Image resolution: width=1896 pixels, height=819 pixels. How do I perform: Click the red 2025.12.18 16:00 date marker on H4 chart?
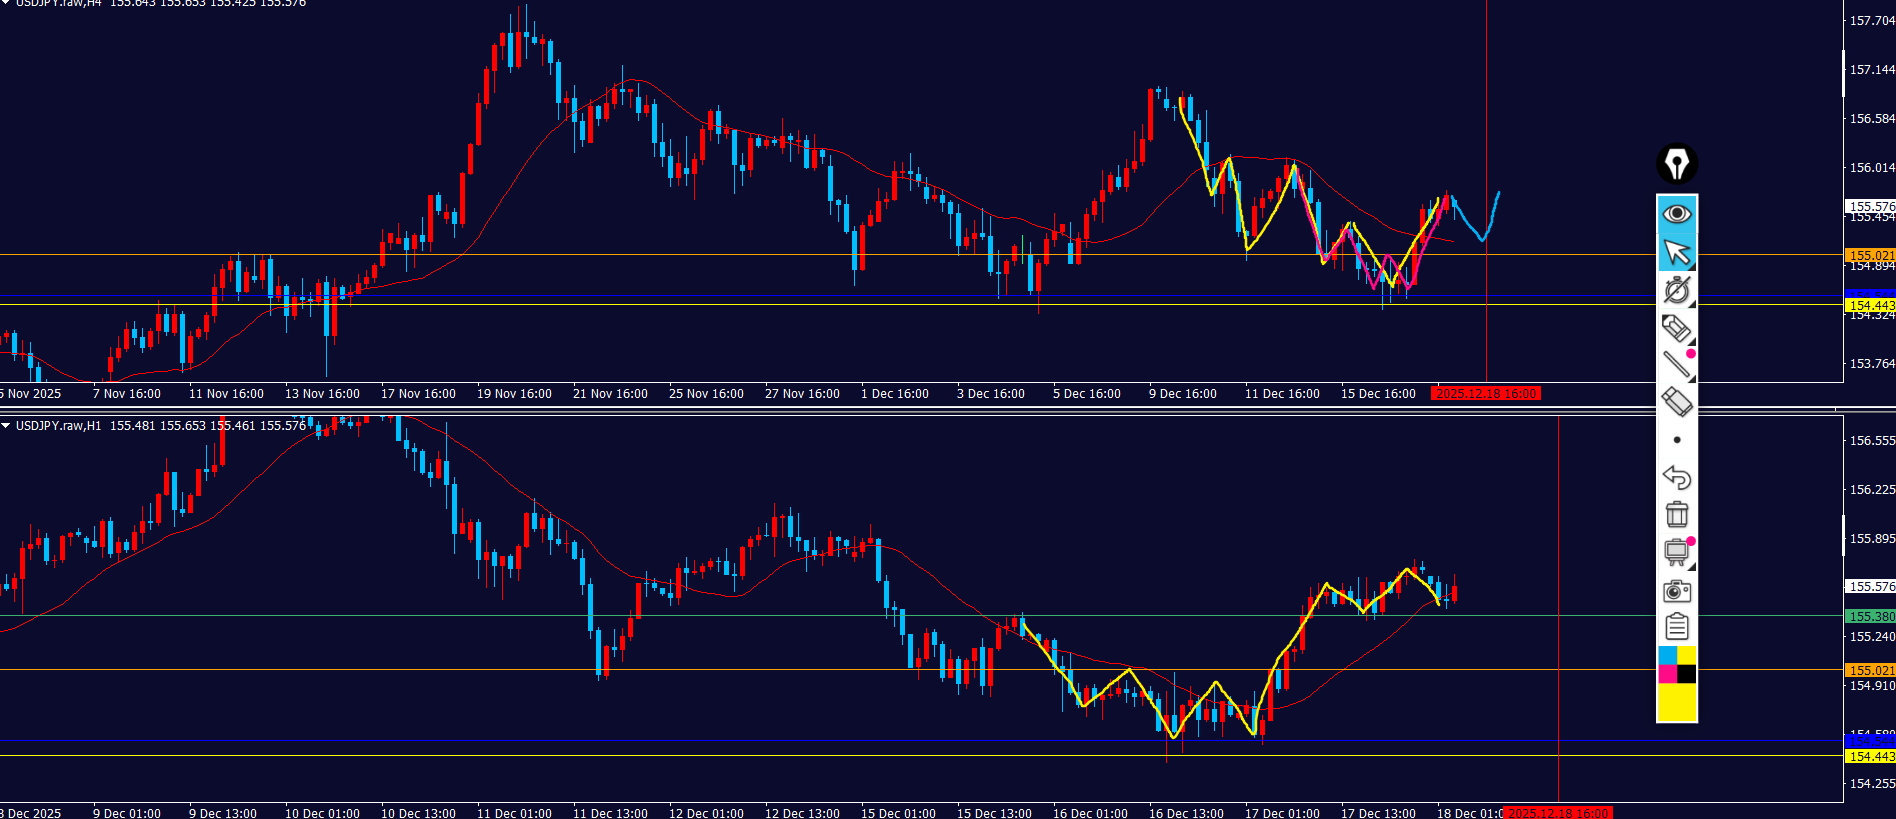click(1485, 394)
